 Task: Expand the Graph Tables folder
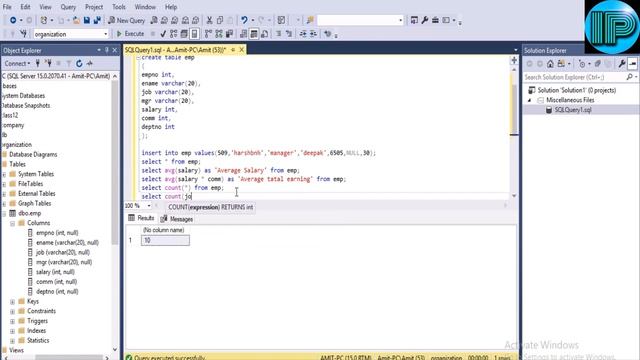[4, 204]
